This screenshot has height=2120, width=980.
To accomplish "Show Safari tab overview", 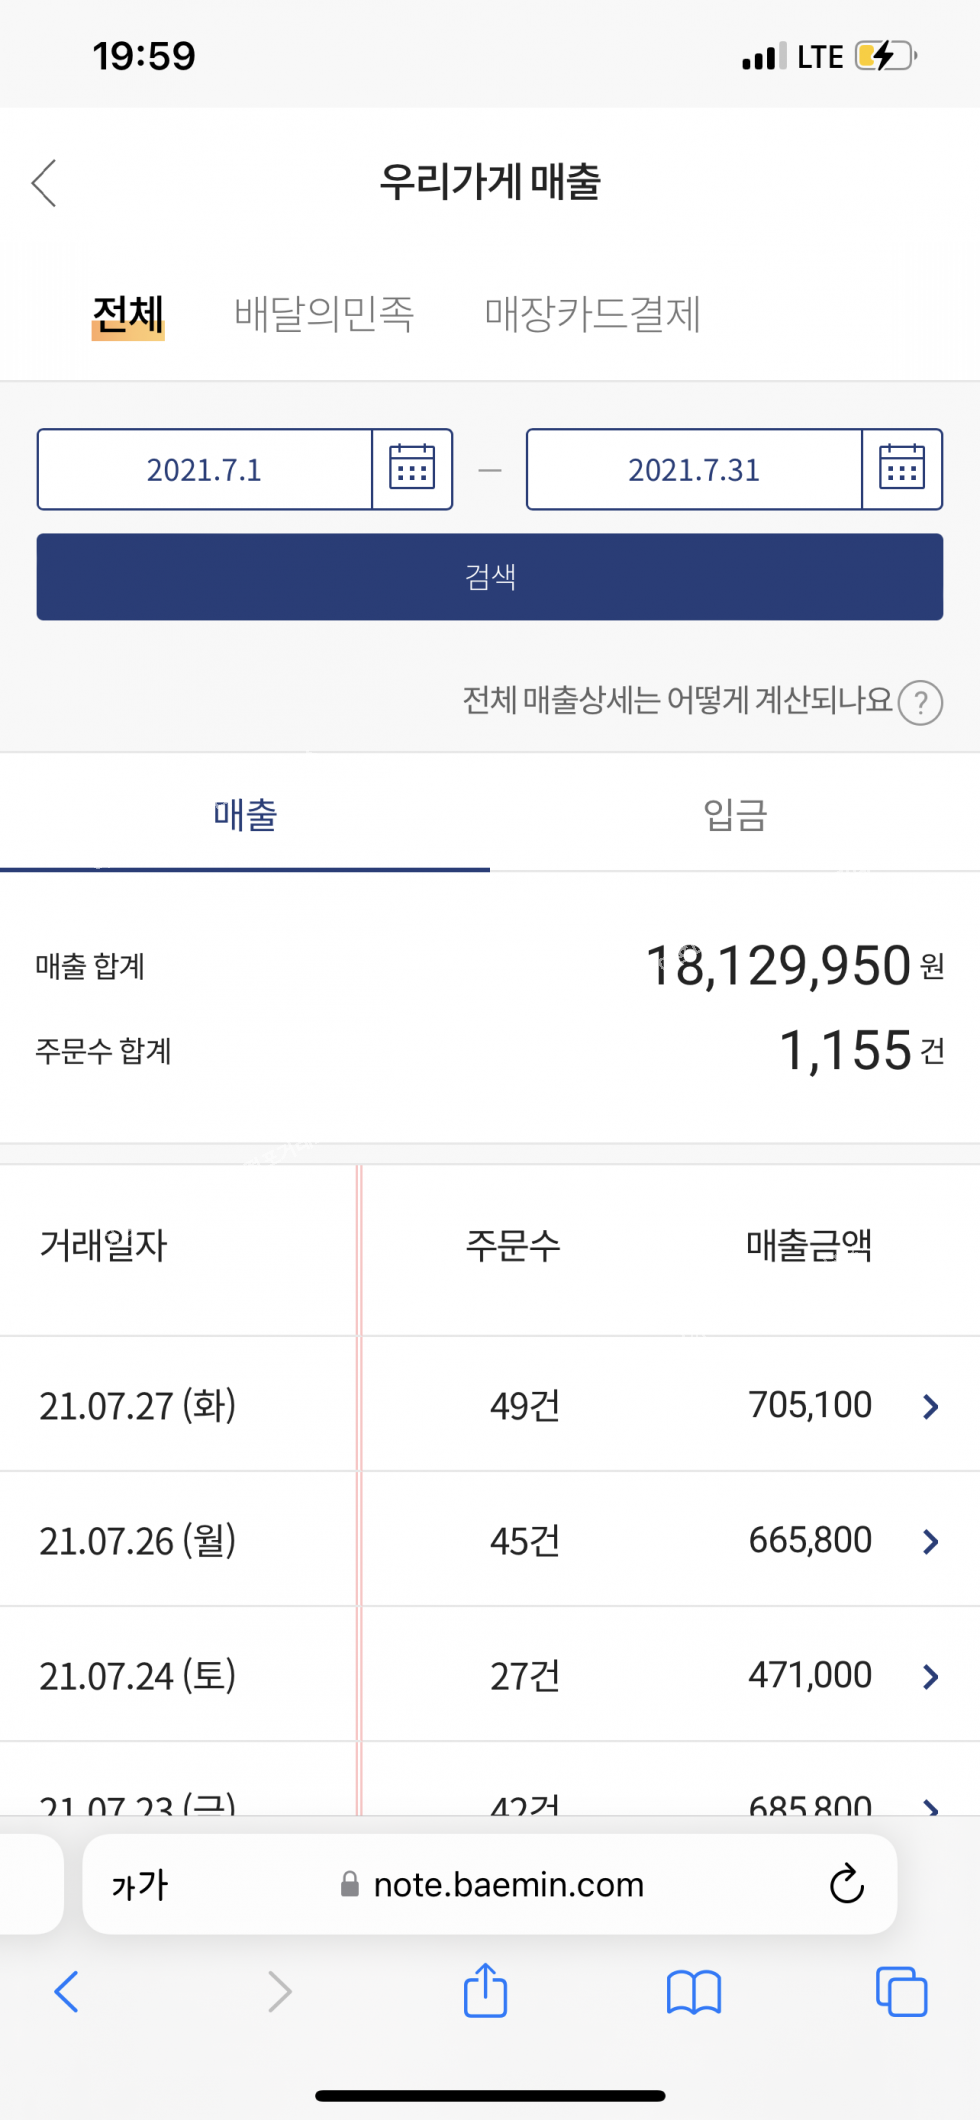I will pyautogui.click(x=901, y=1991).
